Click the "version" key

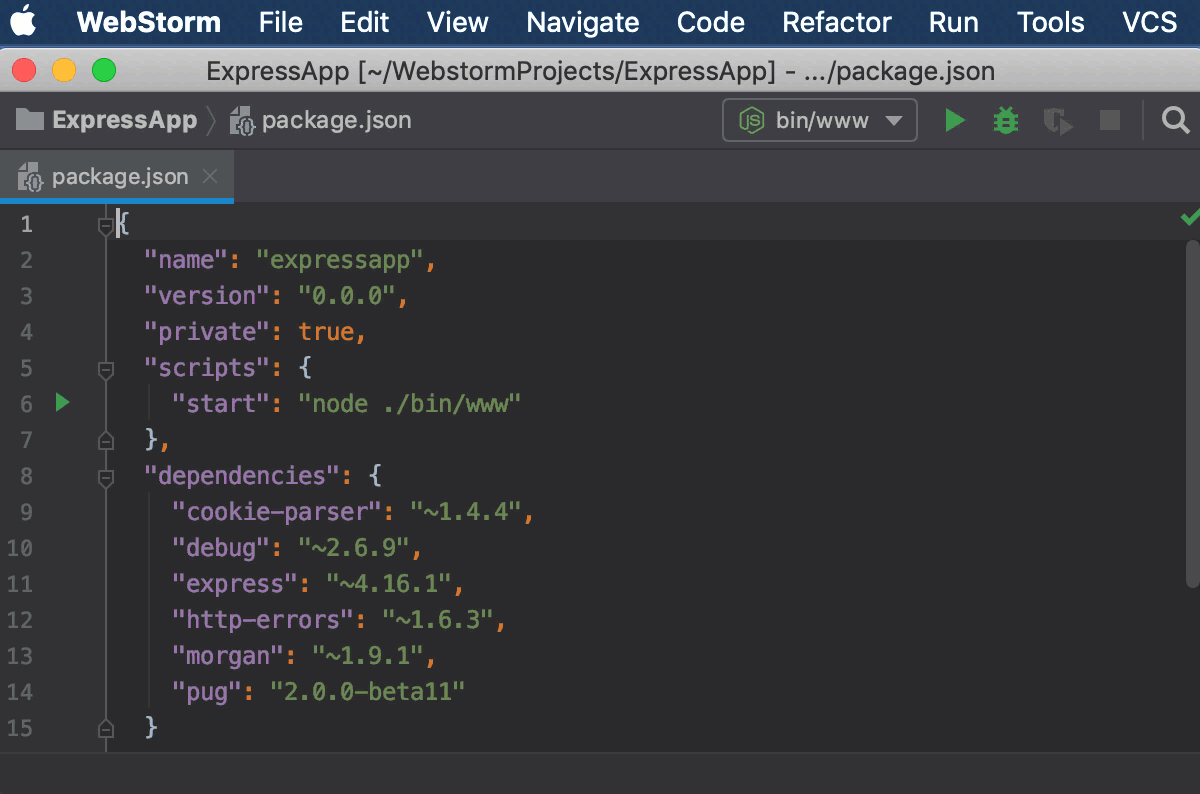coord(208,296)
